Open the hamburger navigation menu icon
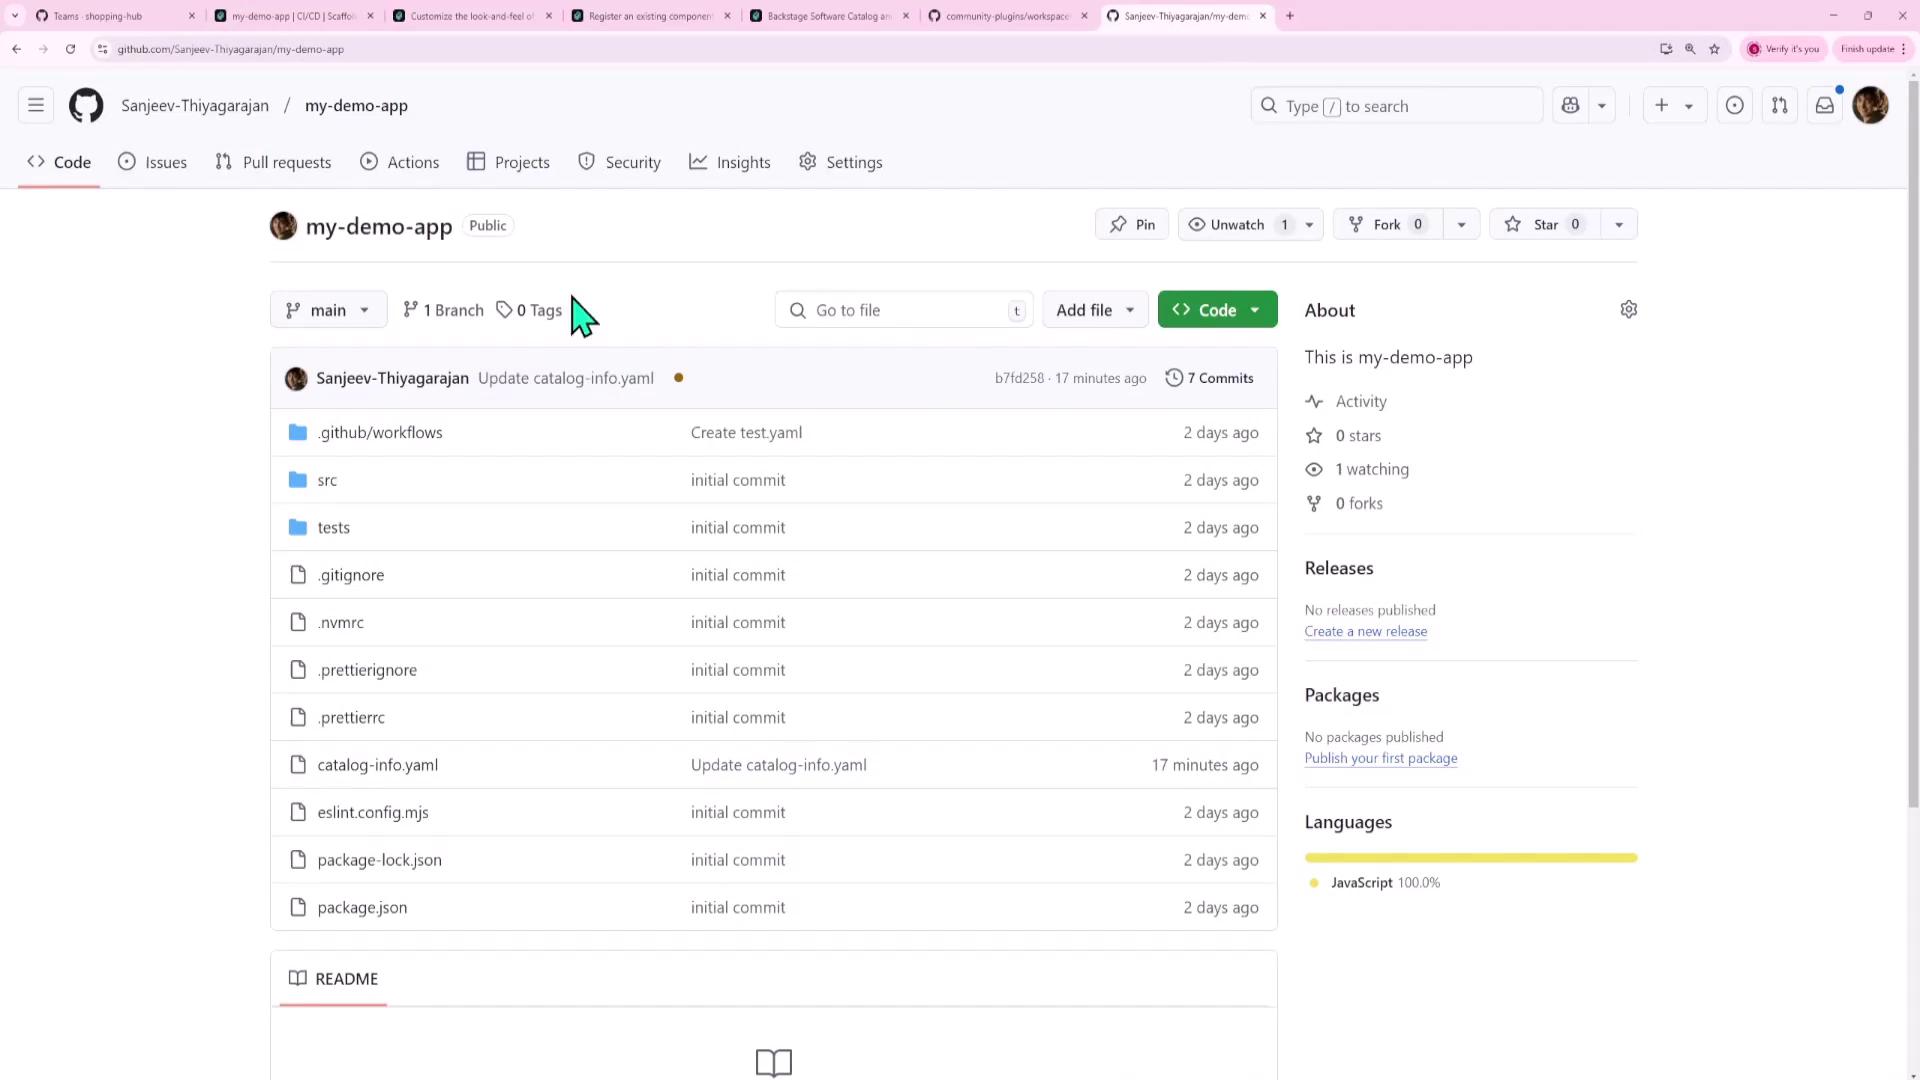The image size is (1920, 1080). click(36, 105)
